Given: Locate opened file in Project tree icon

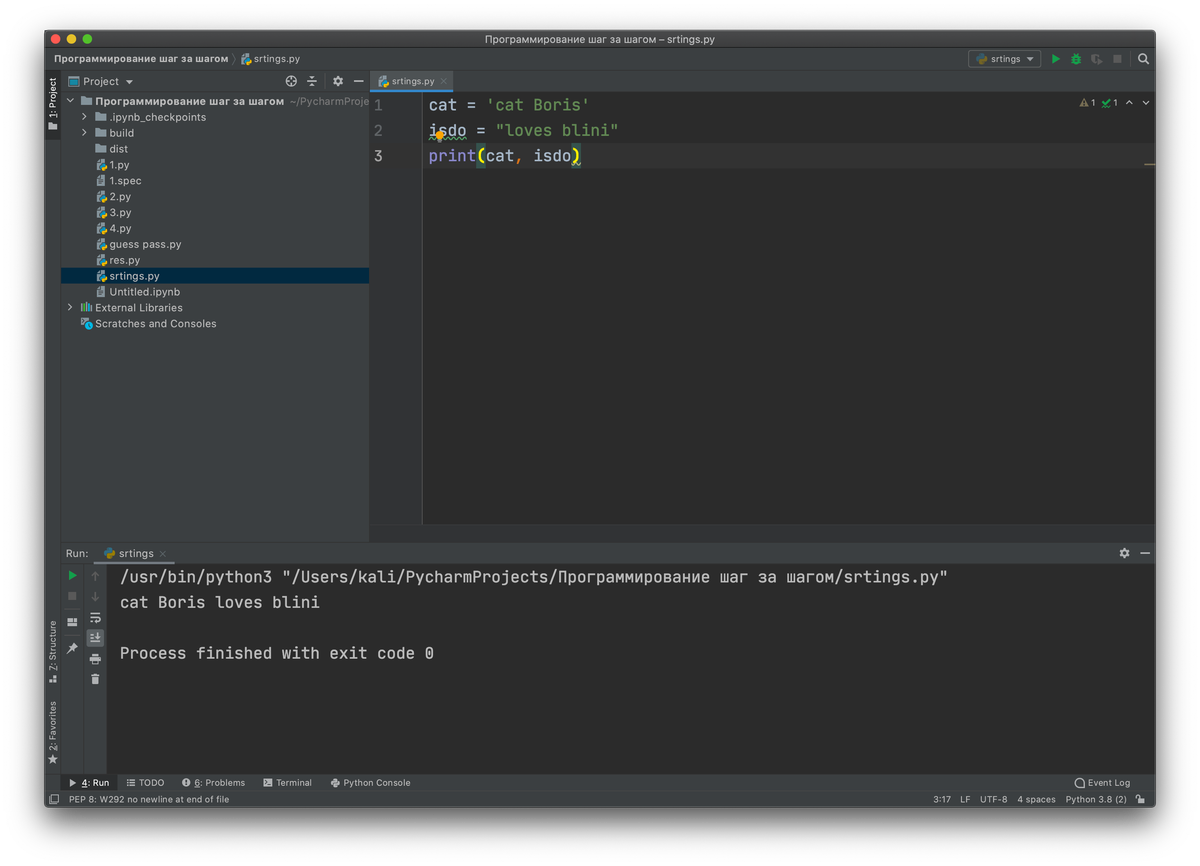Looking at the screenshot, I should tap(291, 81).
